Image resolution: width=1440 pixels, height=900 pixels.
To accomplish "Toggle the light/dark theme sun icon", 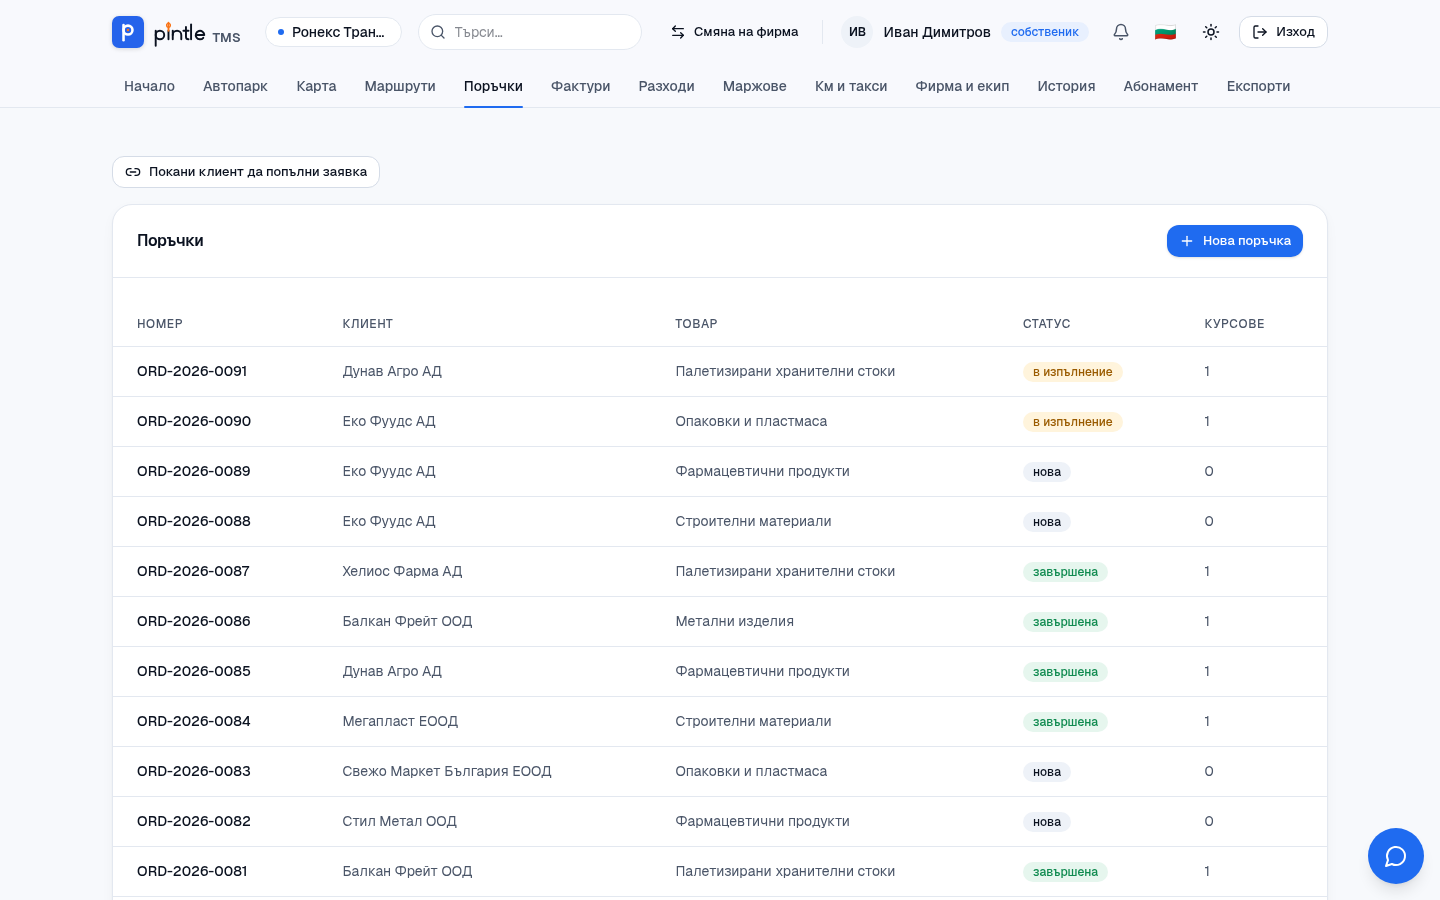I will click(1211, 32).
